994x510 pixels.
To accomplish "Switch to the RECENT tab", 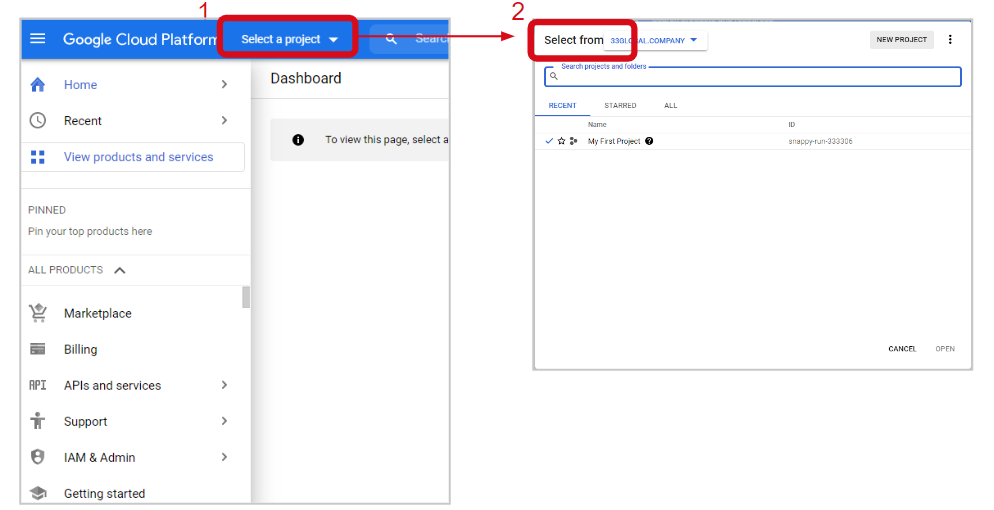I will point(562,106).
